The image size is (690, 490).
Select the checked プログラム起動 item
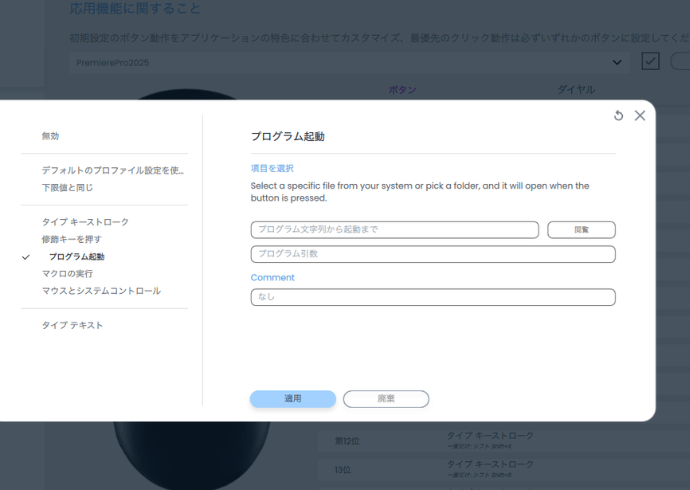(76, 257)
